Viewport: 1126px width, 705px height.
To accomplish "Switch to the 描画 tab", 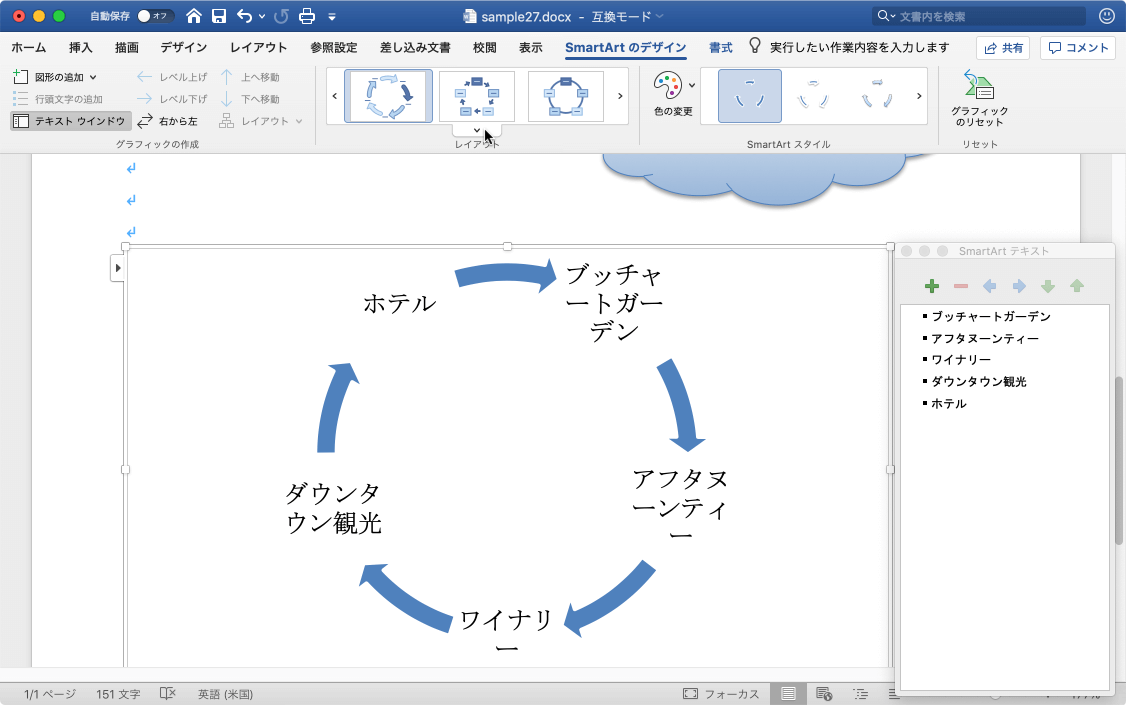I will 126,47.
